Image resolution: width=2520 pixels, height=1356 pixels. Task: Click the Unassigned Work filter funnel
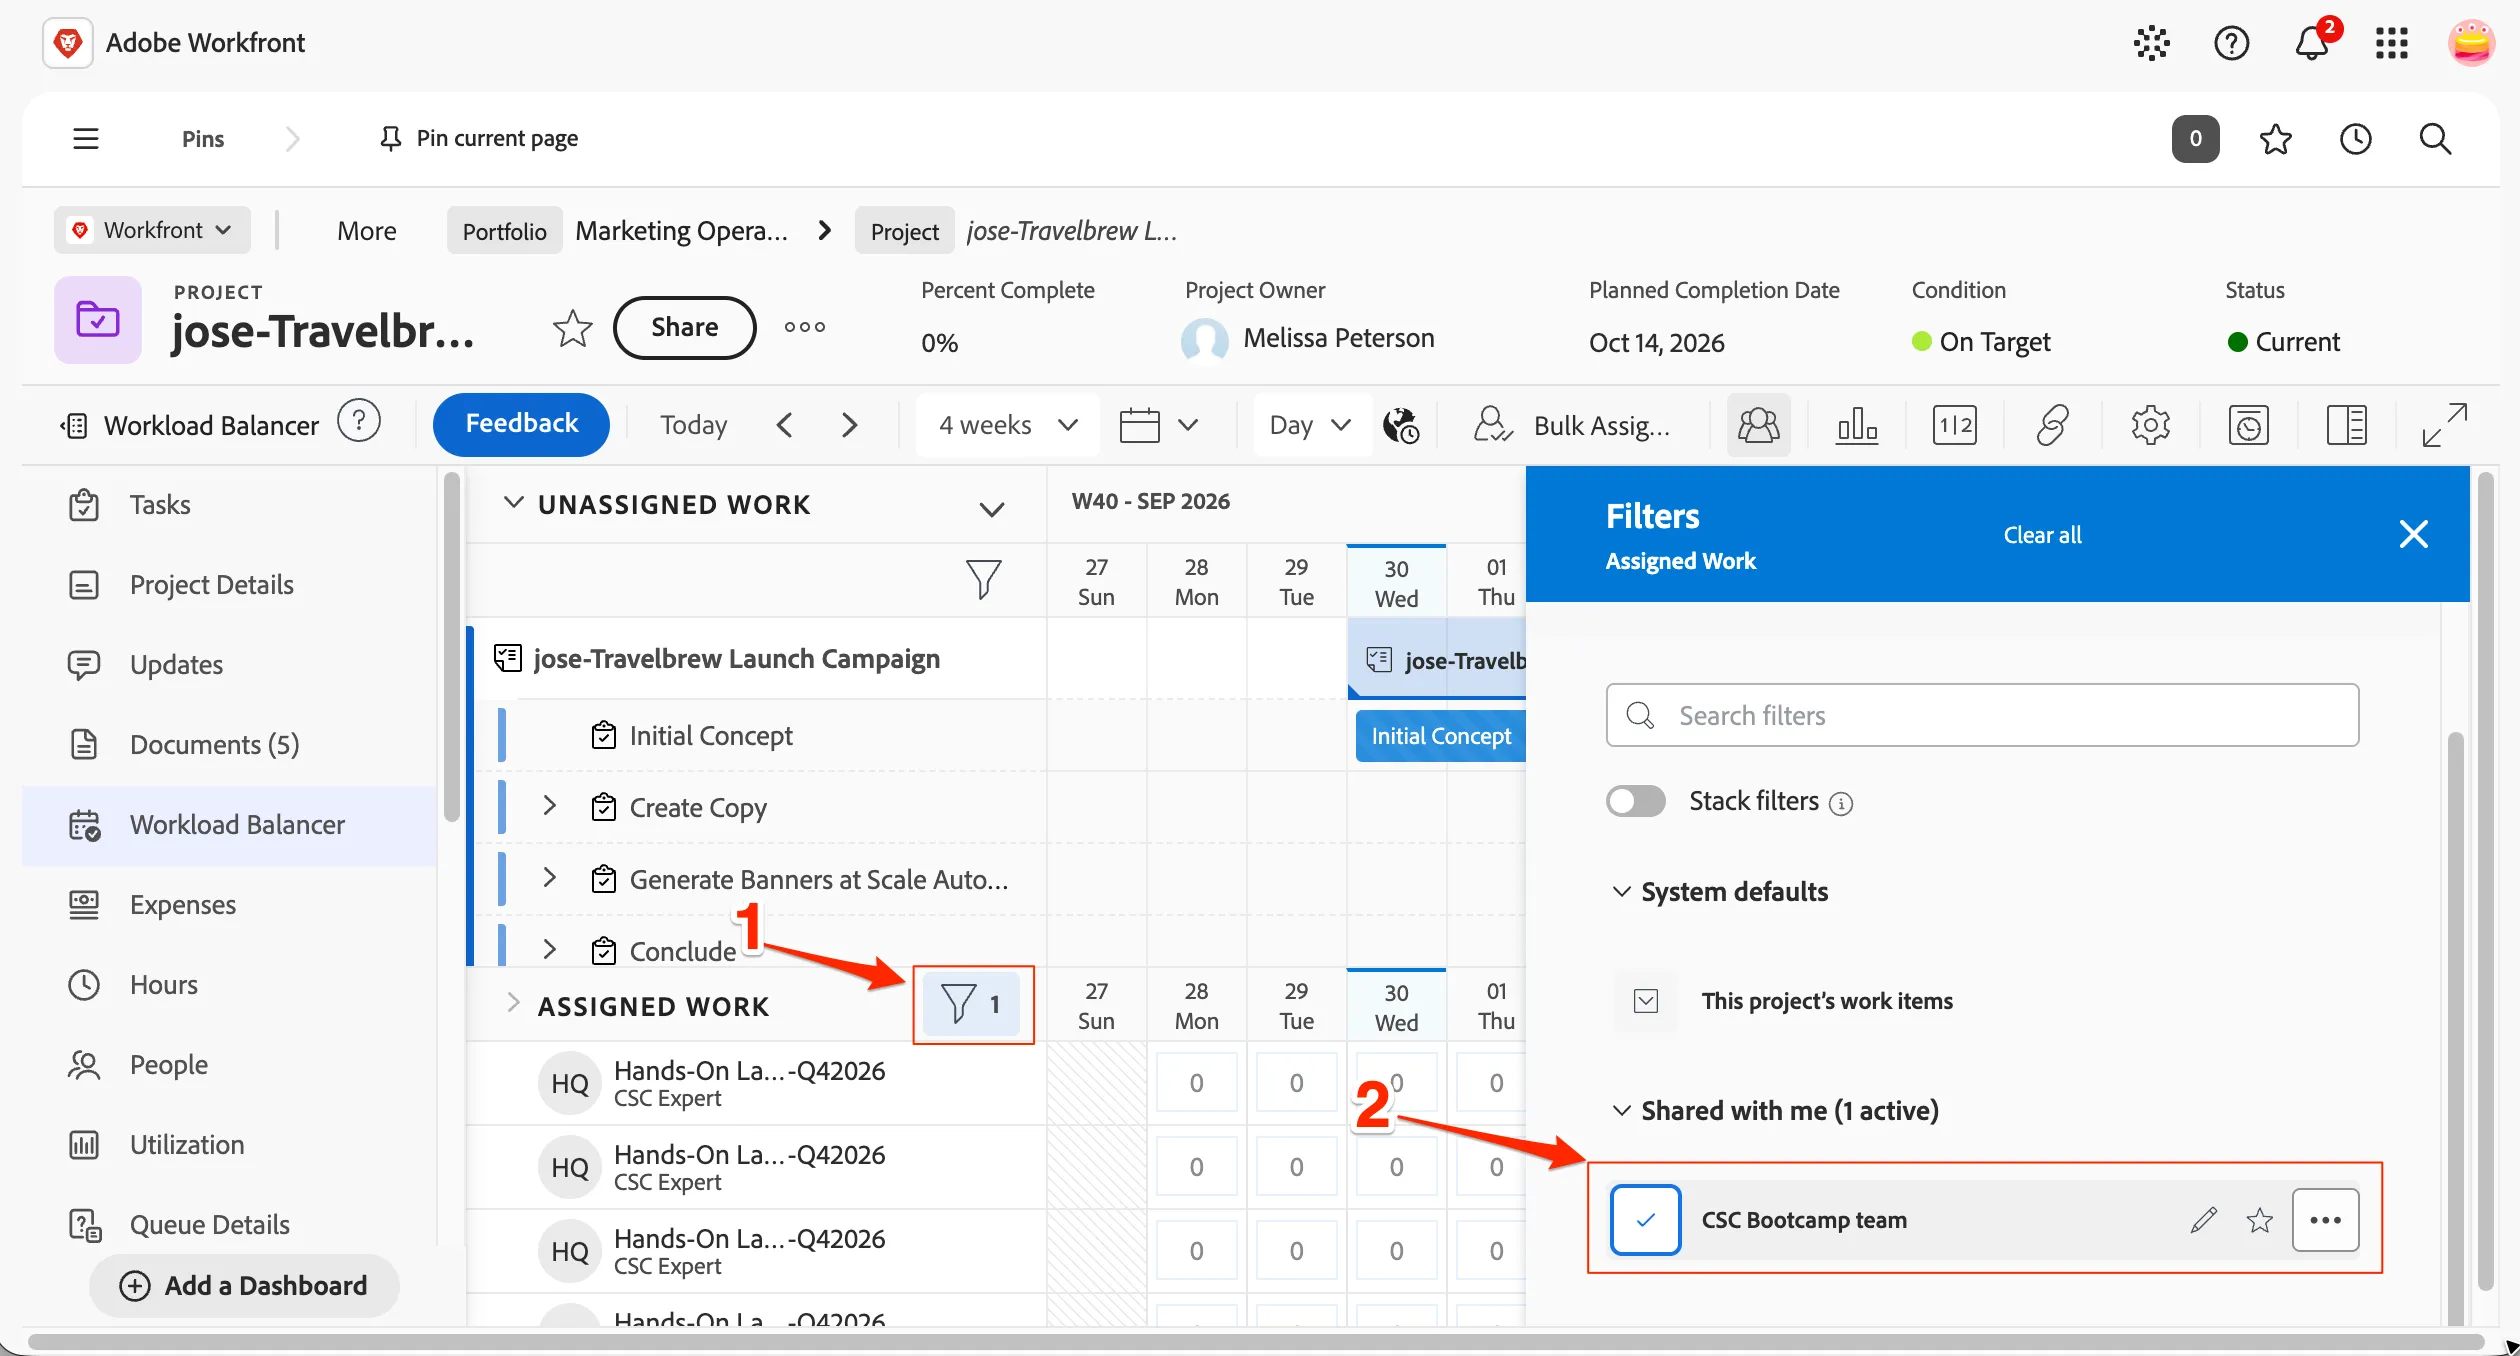(983, 579)
